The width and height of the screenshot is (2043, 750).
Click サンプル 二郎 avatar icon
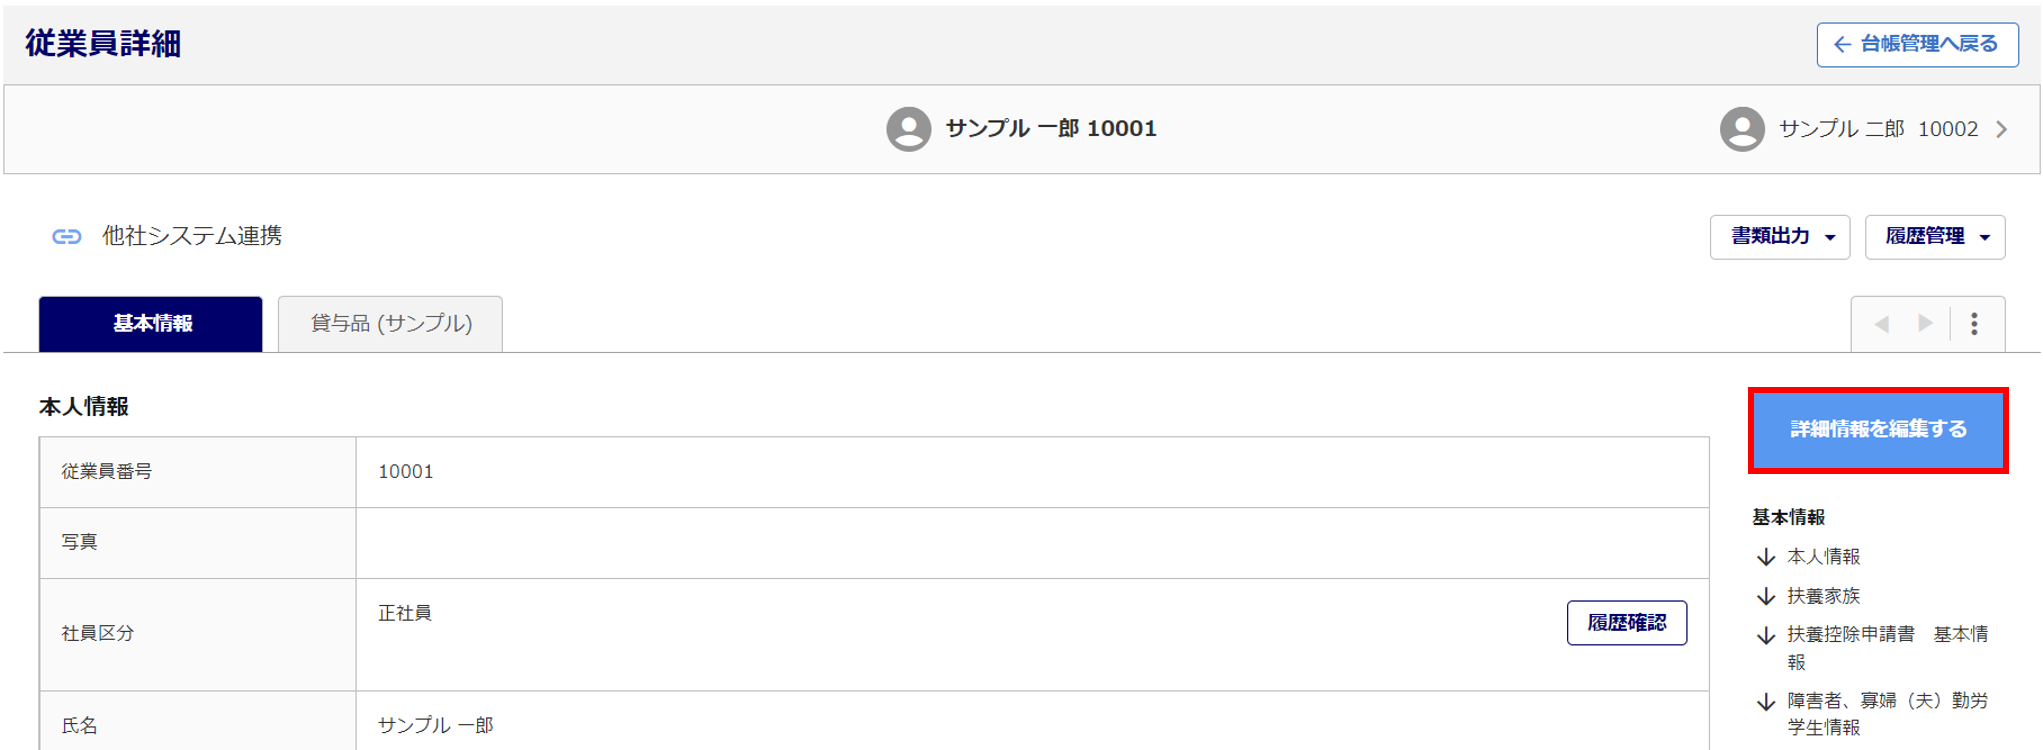coord(1741,129)
